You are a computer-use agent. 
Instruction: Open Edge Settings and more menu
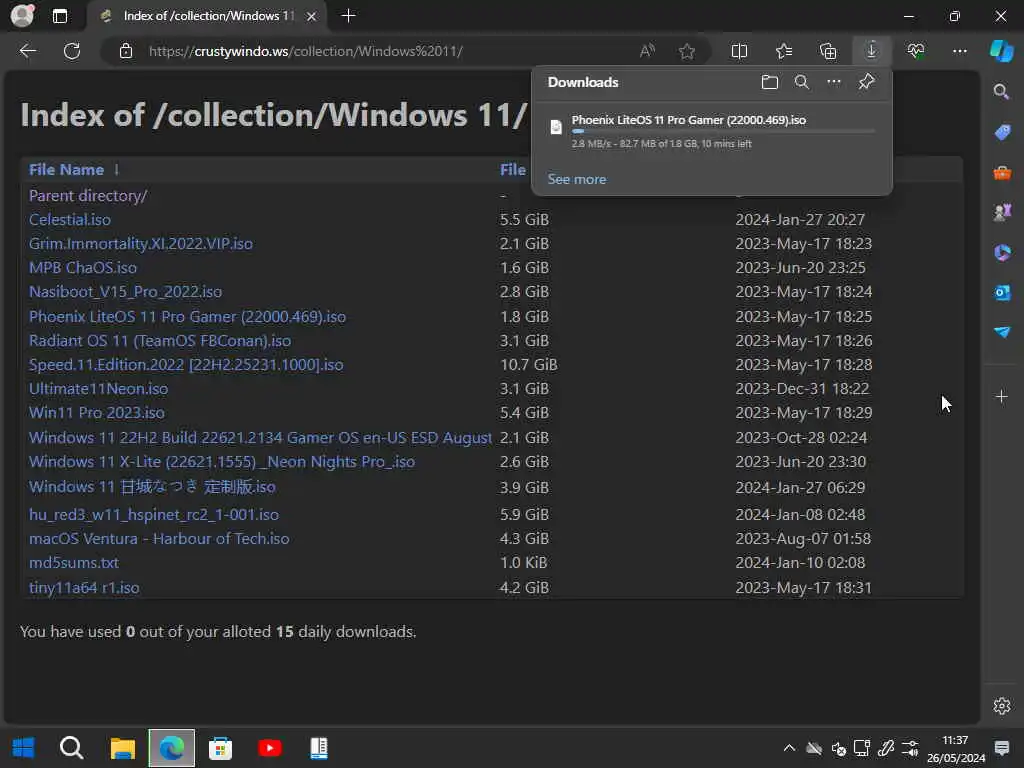(x=959, y=51)
